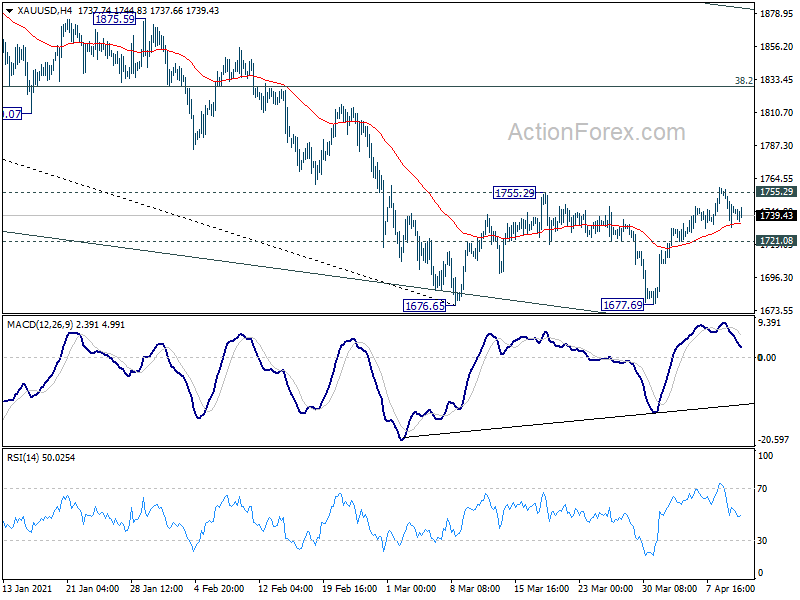The width and height of the screenshot is (800, 600).
Task: Select the RSI 70 level label
Action: click(x=762, y=489)
